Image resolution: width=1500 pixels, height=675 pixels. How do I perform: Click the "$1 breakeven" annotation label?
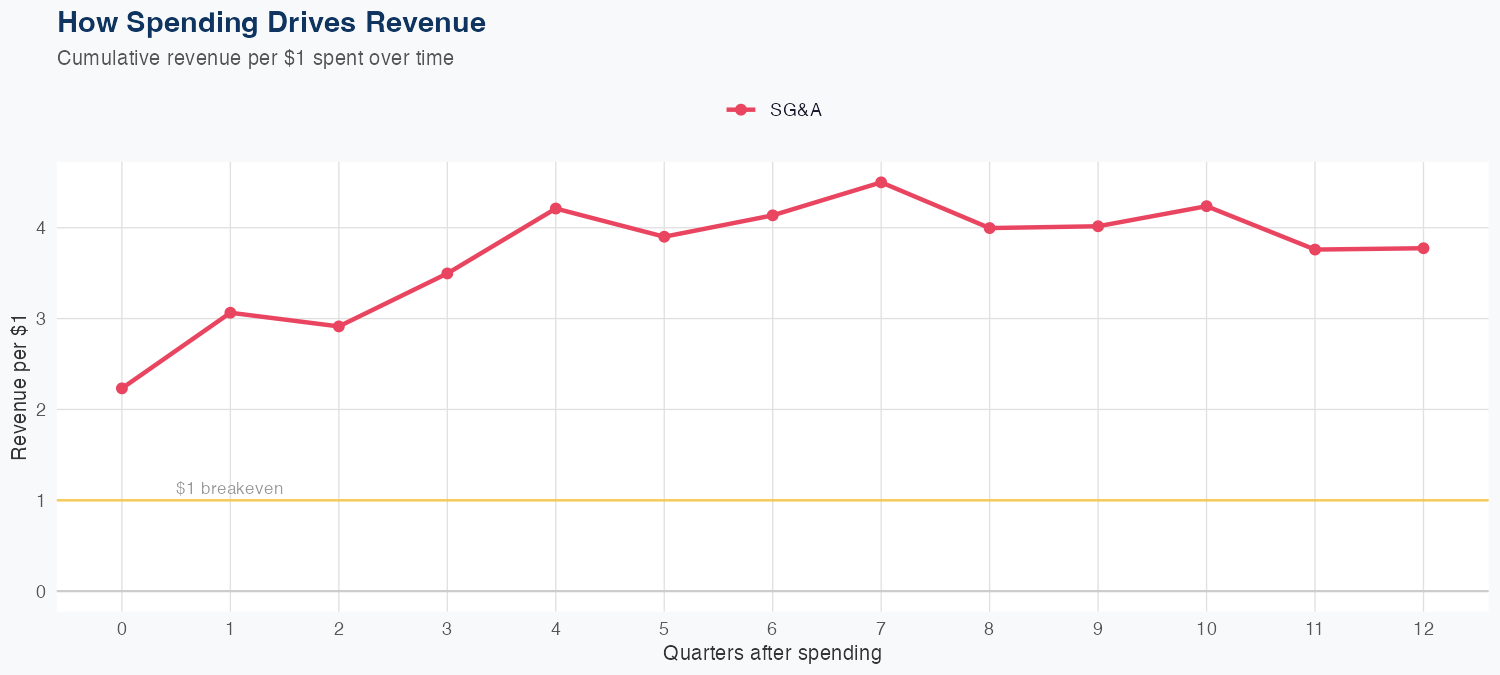[x=229, y=489]
